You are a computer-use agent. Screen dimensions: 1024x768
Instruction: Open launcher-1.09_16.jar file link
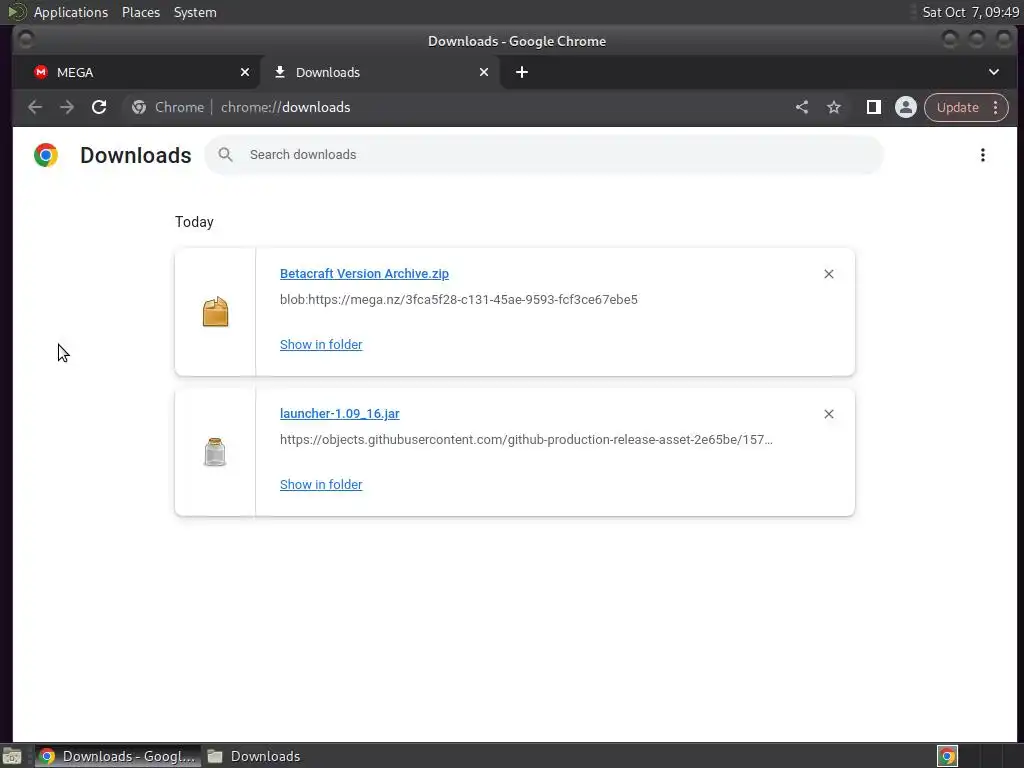[x=340, y=413]
